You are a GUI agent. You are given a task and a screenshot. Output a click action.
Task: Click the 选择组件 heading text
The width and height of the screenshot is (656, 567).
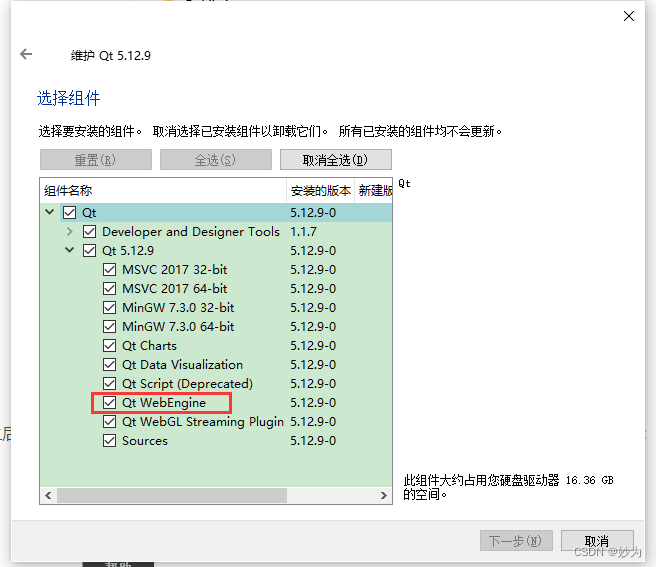69,98
